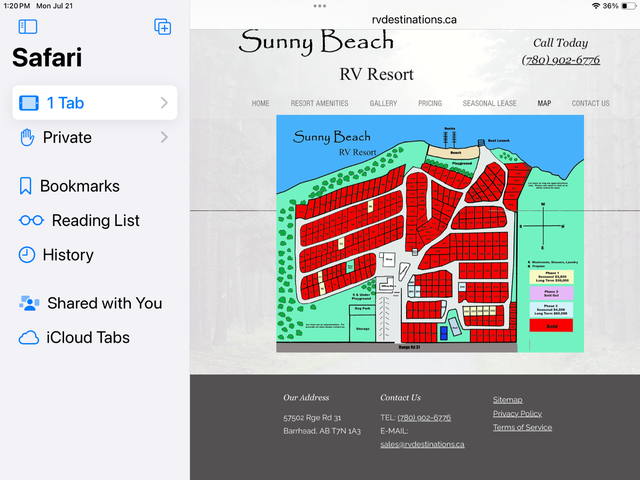
Task: Open the Pricing menu page
Action: click(x=430, y=103)
